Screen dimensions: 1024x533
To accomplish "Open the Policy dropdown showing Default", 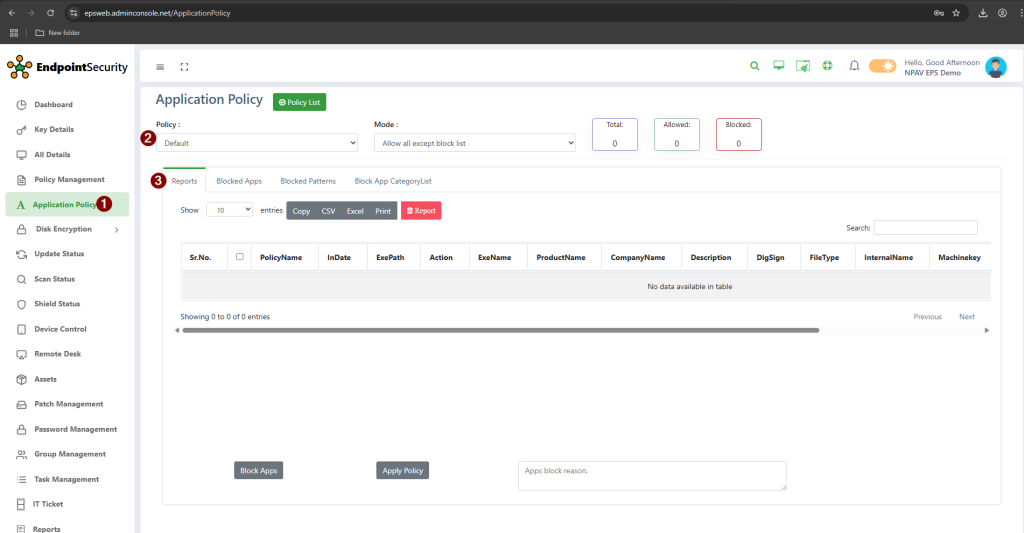I will pos(257,144).
